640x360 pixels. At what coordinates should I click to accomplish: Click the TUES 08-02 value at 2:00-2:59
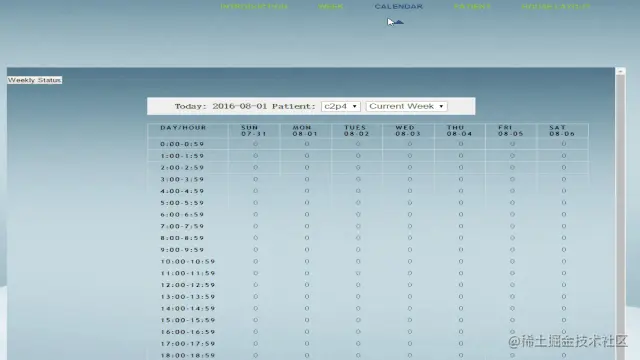pos(358,167)
